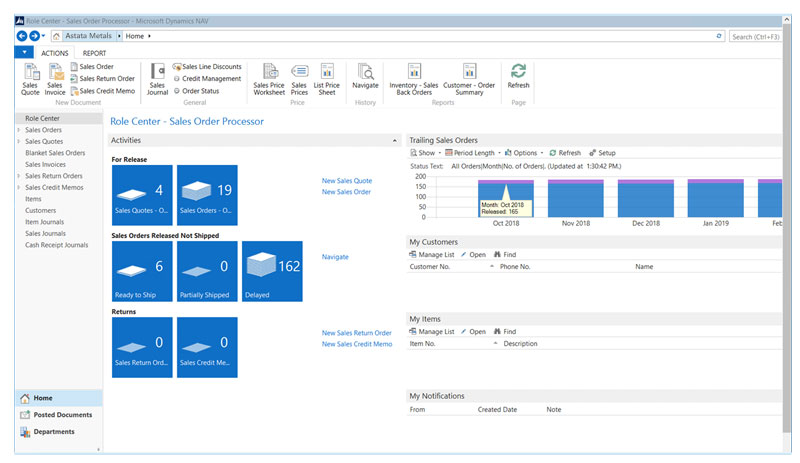Open the Partially Shipped tile
This screenshot has width=800, height=463.
coord(207,271)
